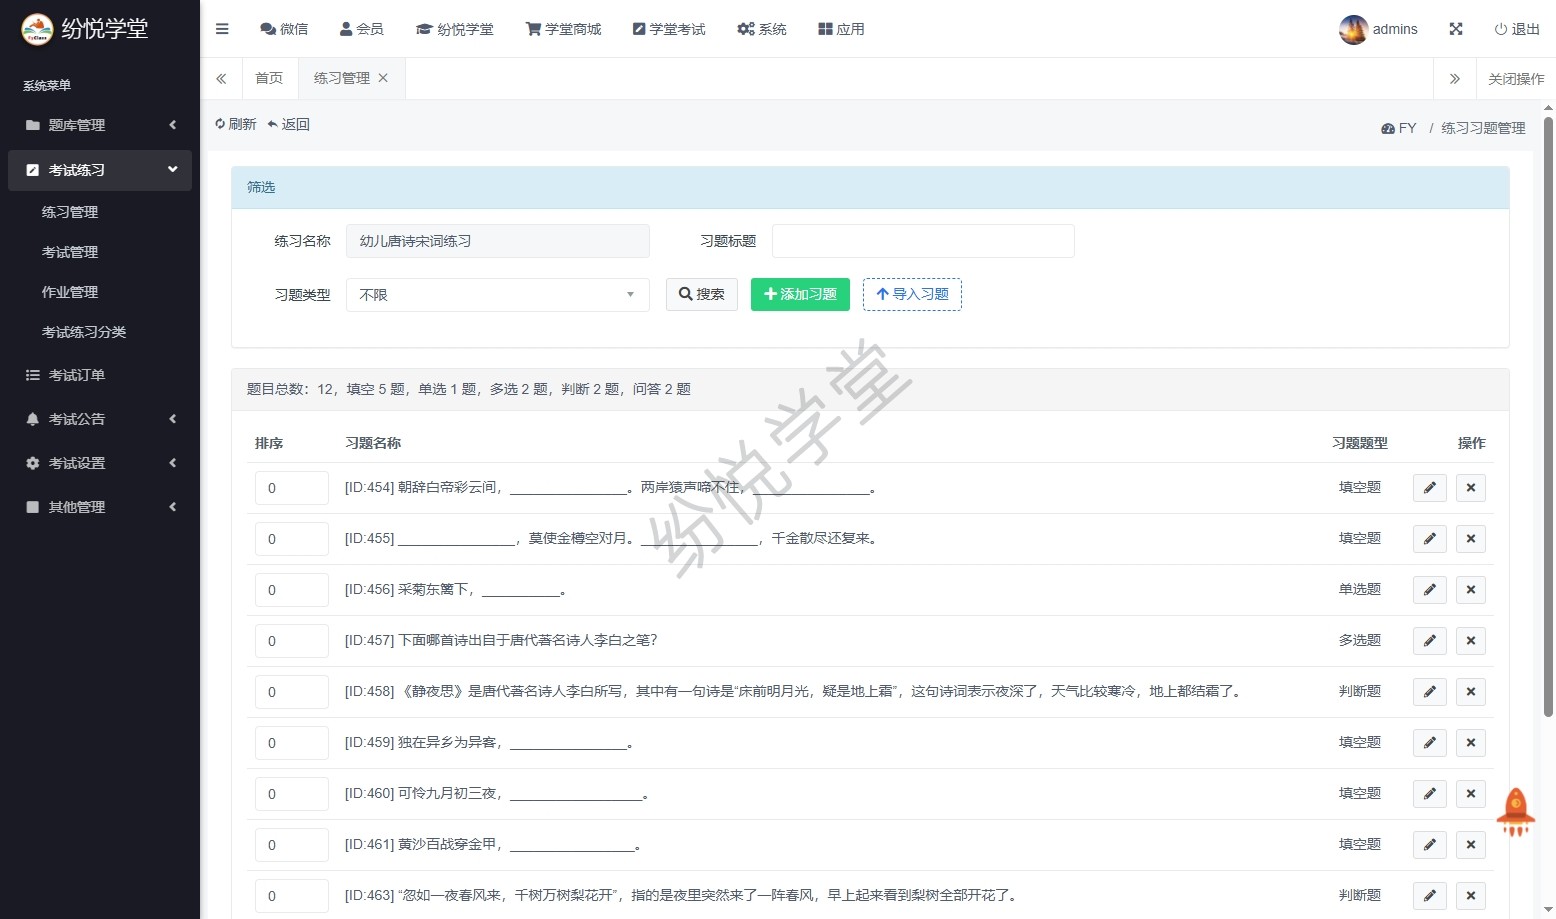Expand the 考试设置 sidebar menu
The image size is (1556, 919).
100,463
